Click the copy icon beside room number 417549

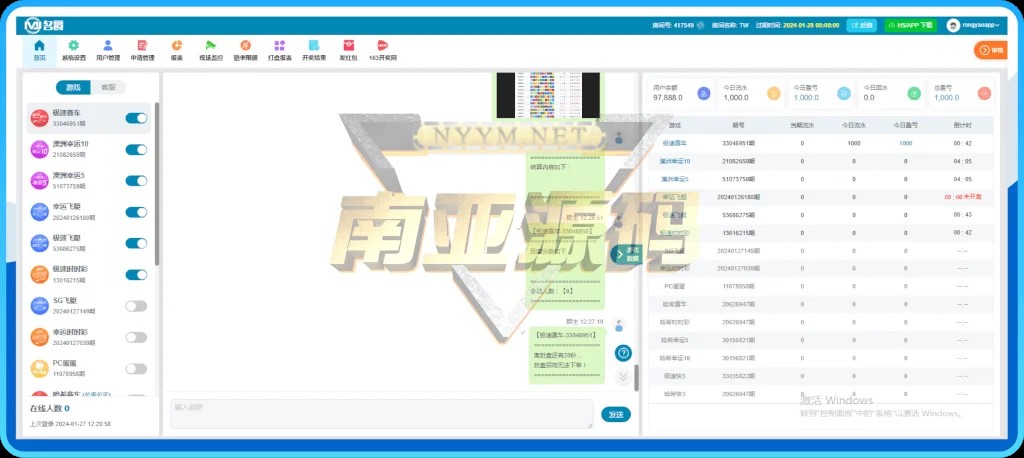(700, 25)
